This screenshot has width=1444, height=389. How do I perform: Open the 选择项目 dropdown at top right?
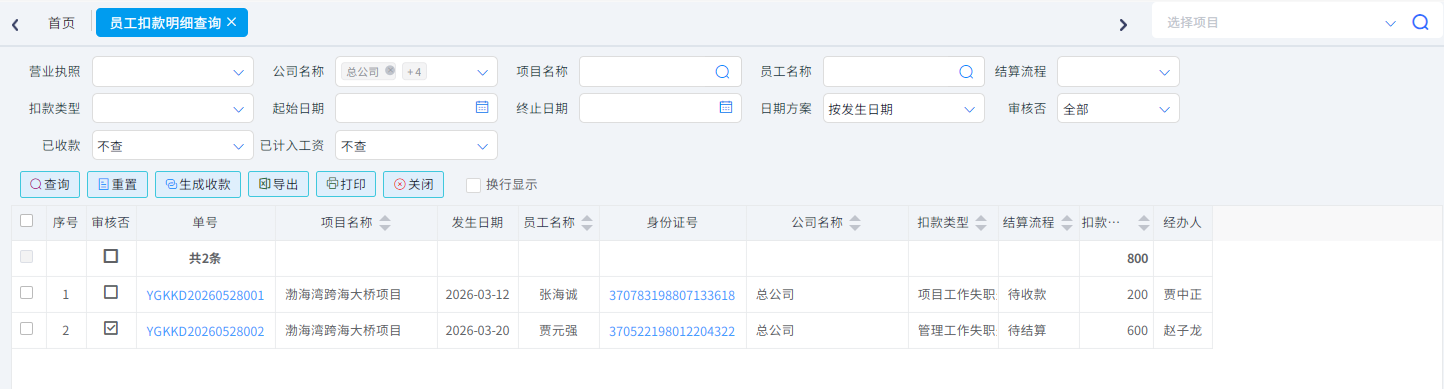(1390, 22)
